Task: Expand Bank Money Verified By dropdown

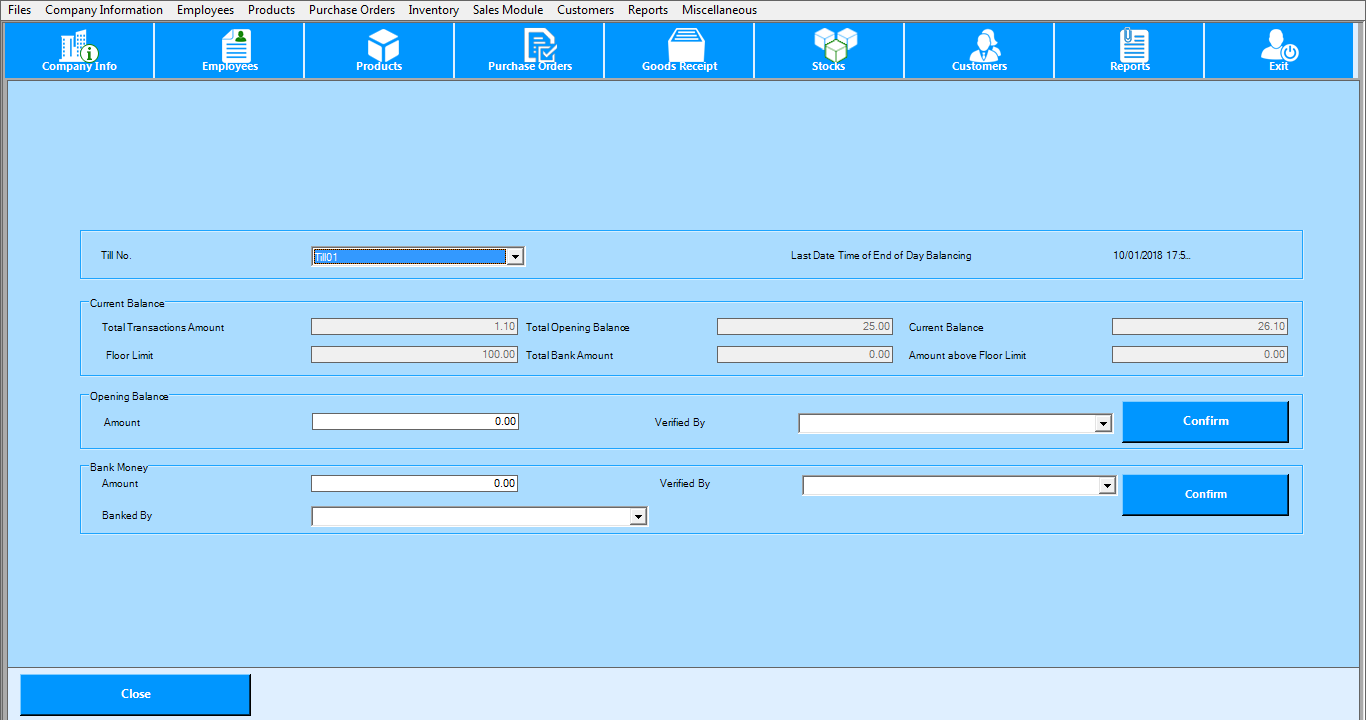Action: click(1107, 486)
